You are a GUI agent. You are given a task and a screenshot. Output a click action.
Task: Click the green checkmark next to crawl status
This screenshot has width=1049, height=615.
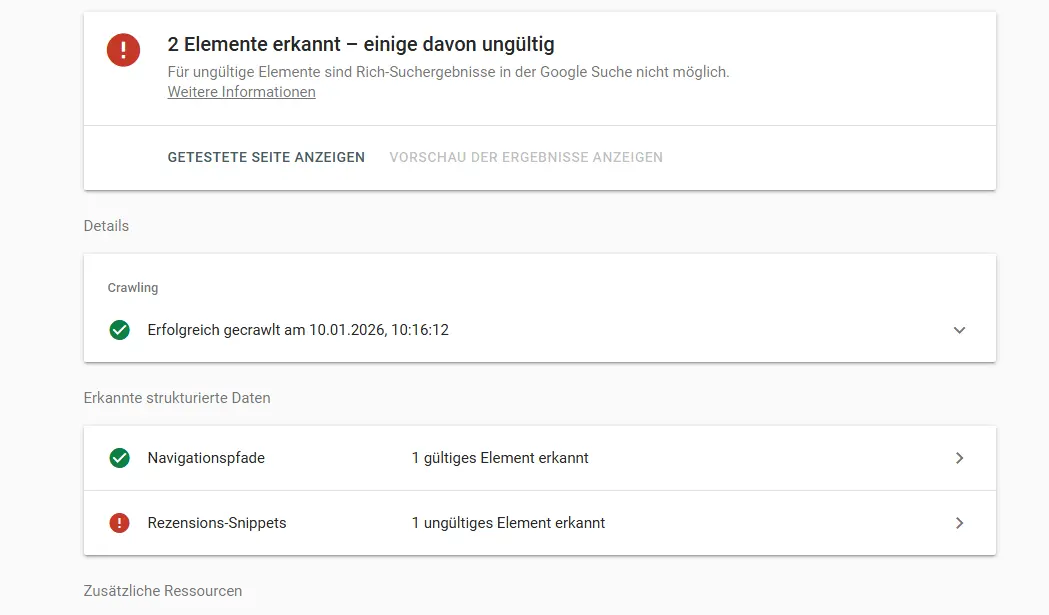120,330
